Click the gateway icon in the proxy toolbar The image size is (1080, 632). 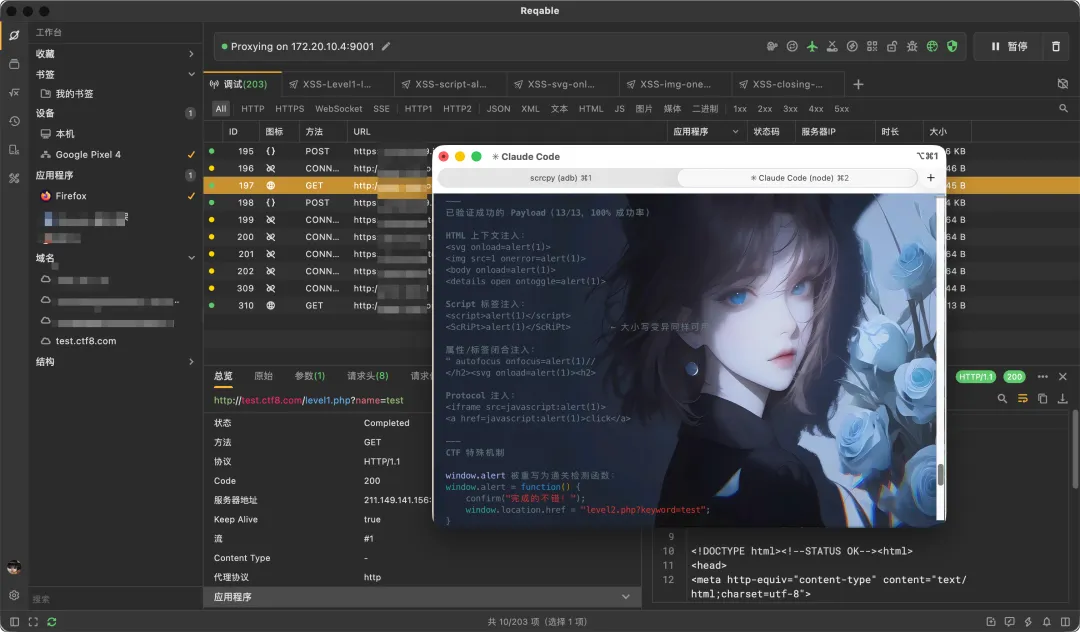pos(772,46)
